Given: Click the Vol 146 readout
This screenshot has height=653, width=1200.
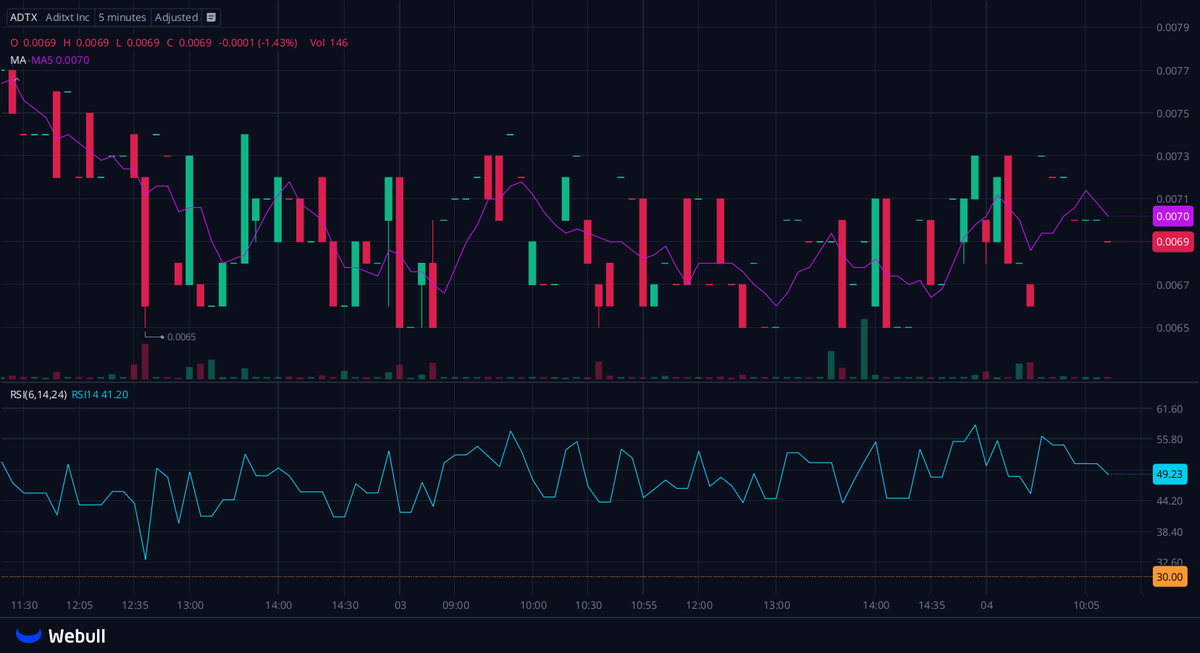Looking at the screenshot, I should pos(329,42).
